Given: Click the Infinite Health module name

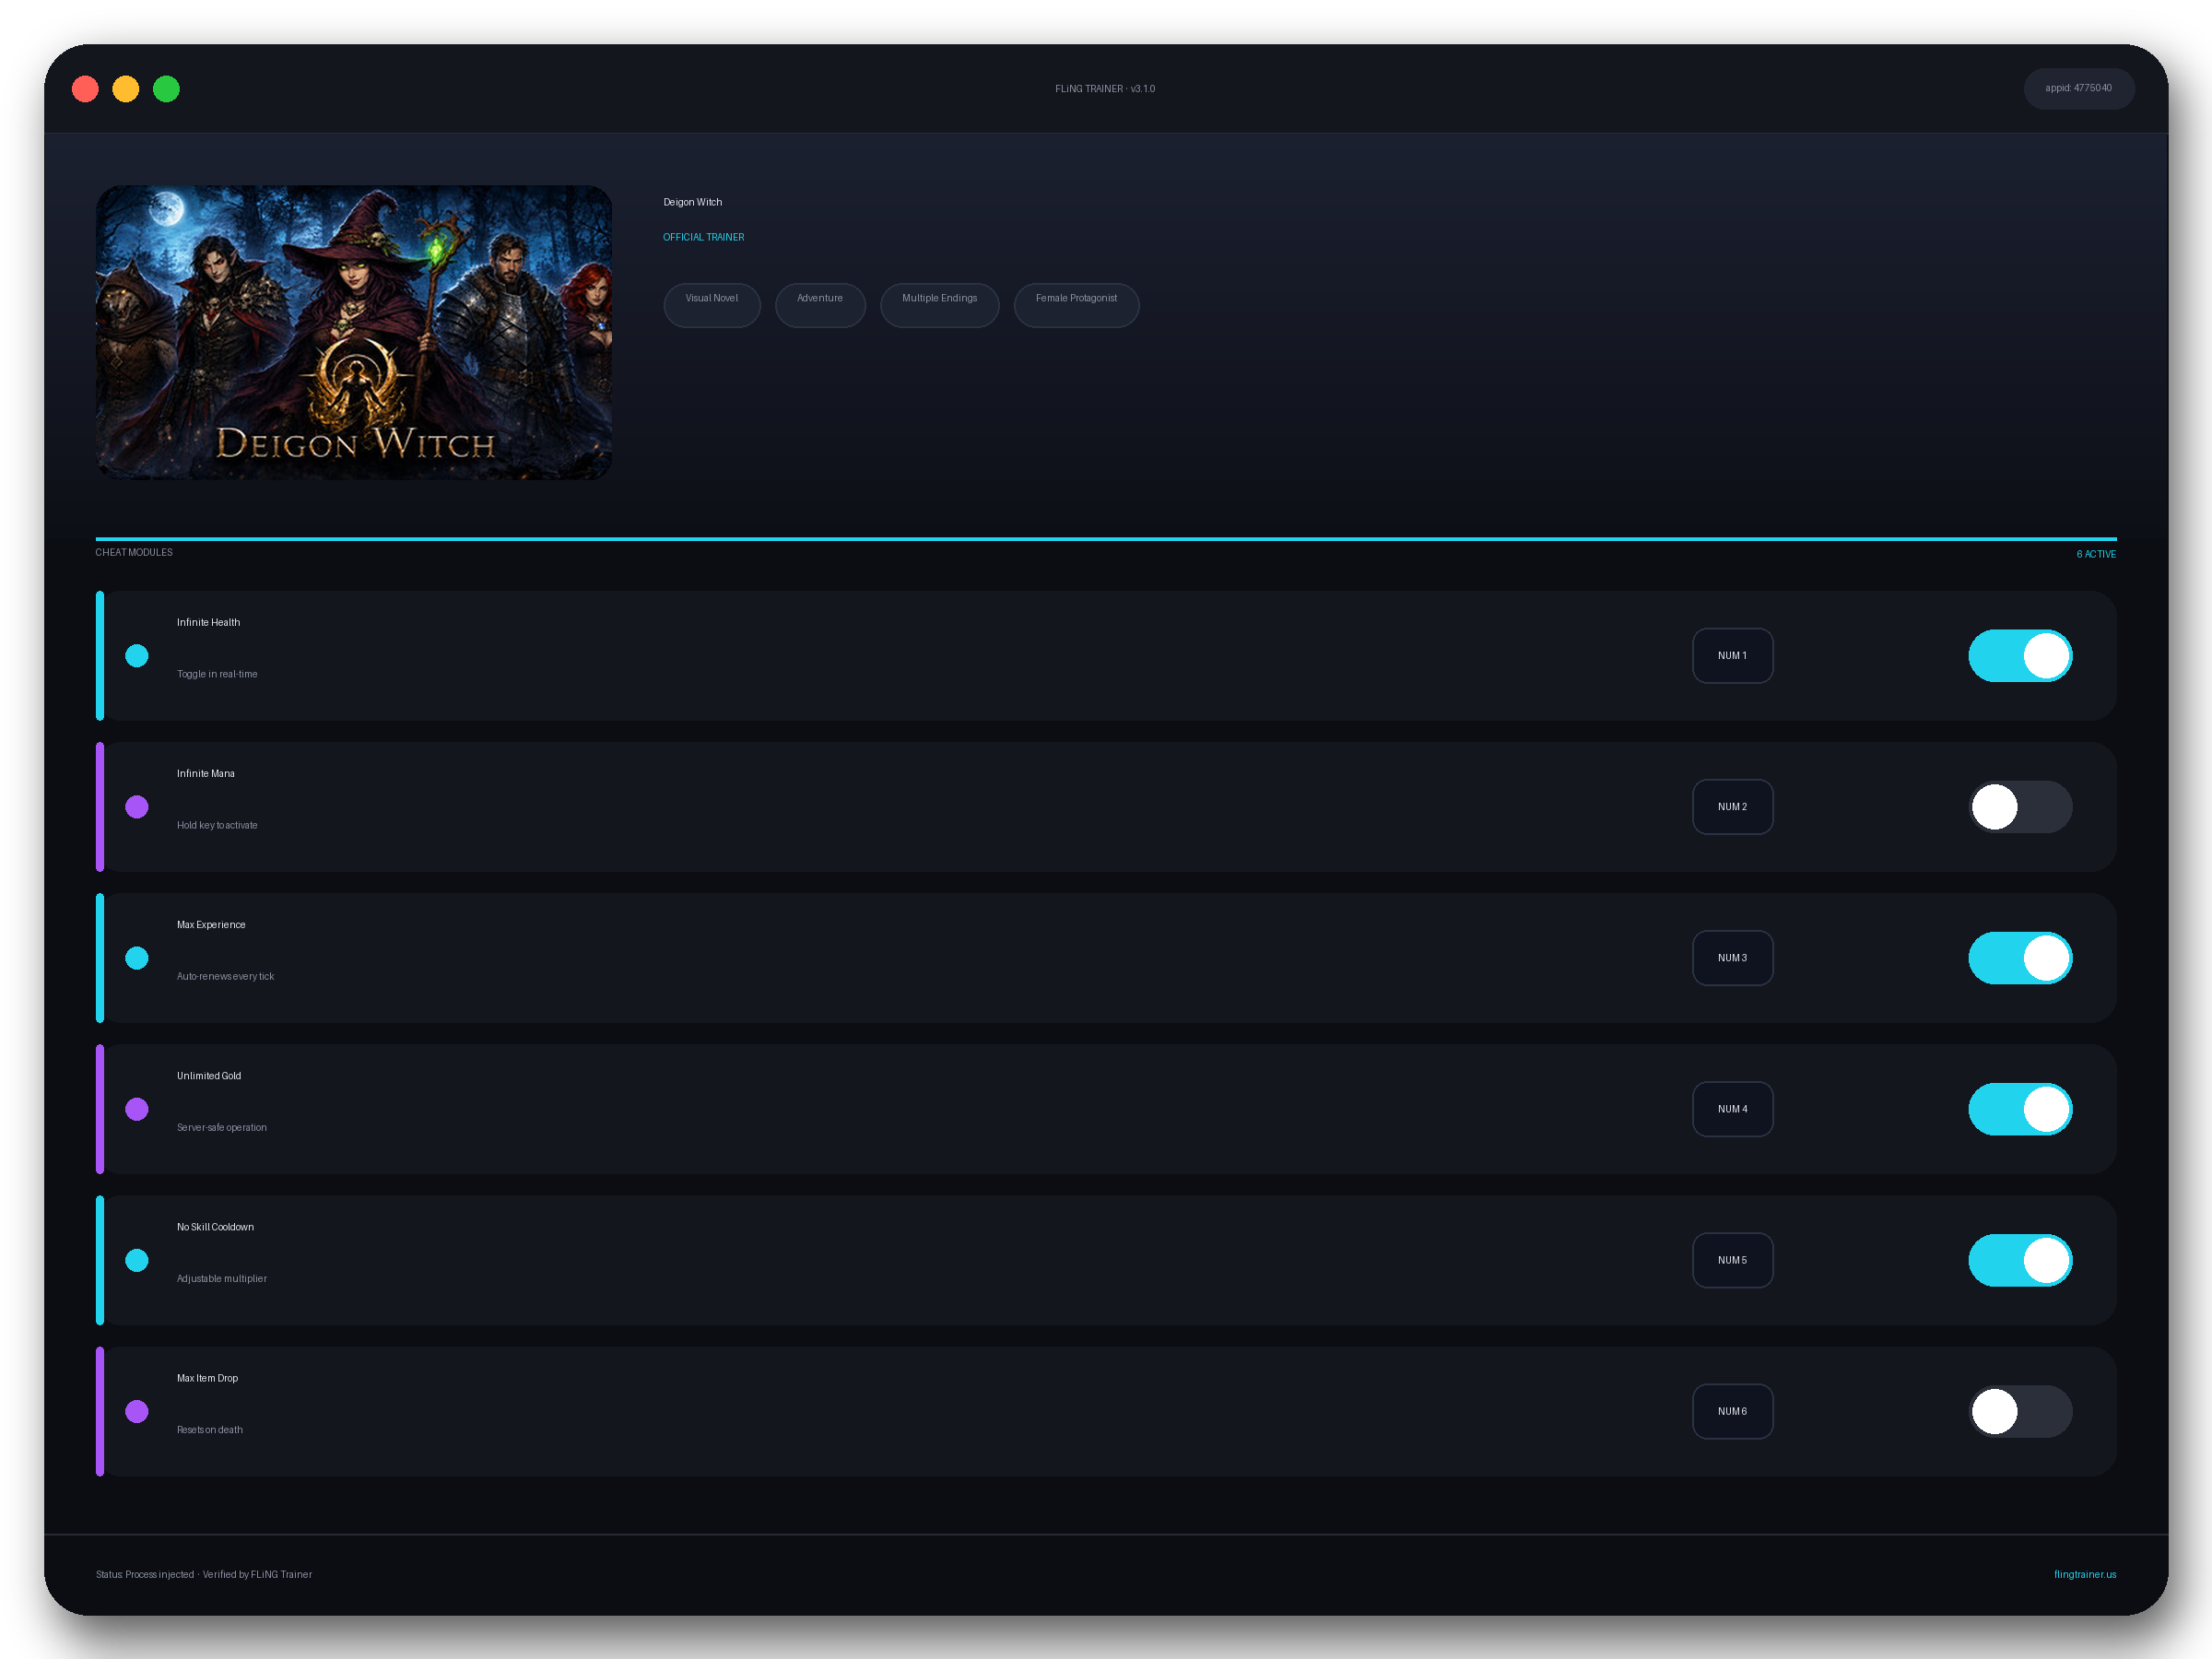Looking at the screenshot, I should coord(208,622).
